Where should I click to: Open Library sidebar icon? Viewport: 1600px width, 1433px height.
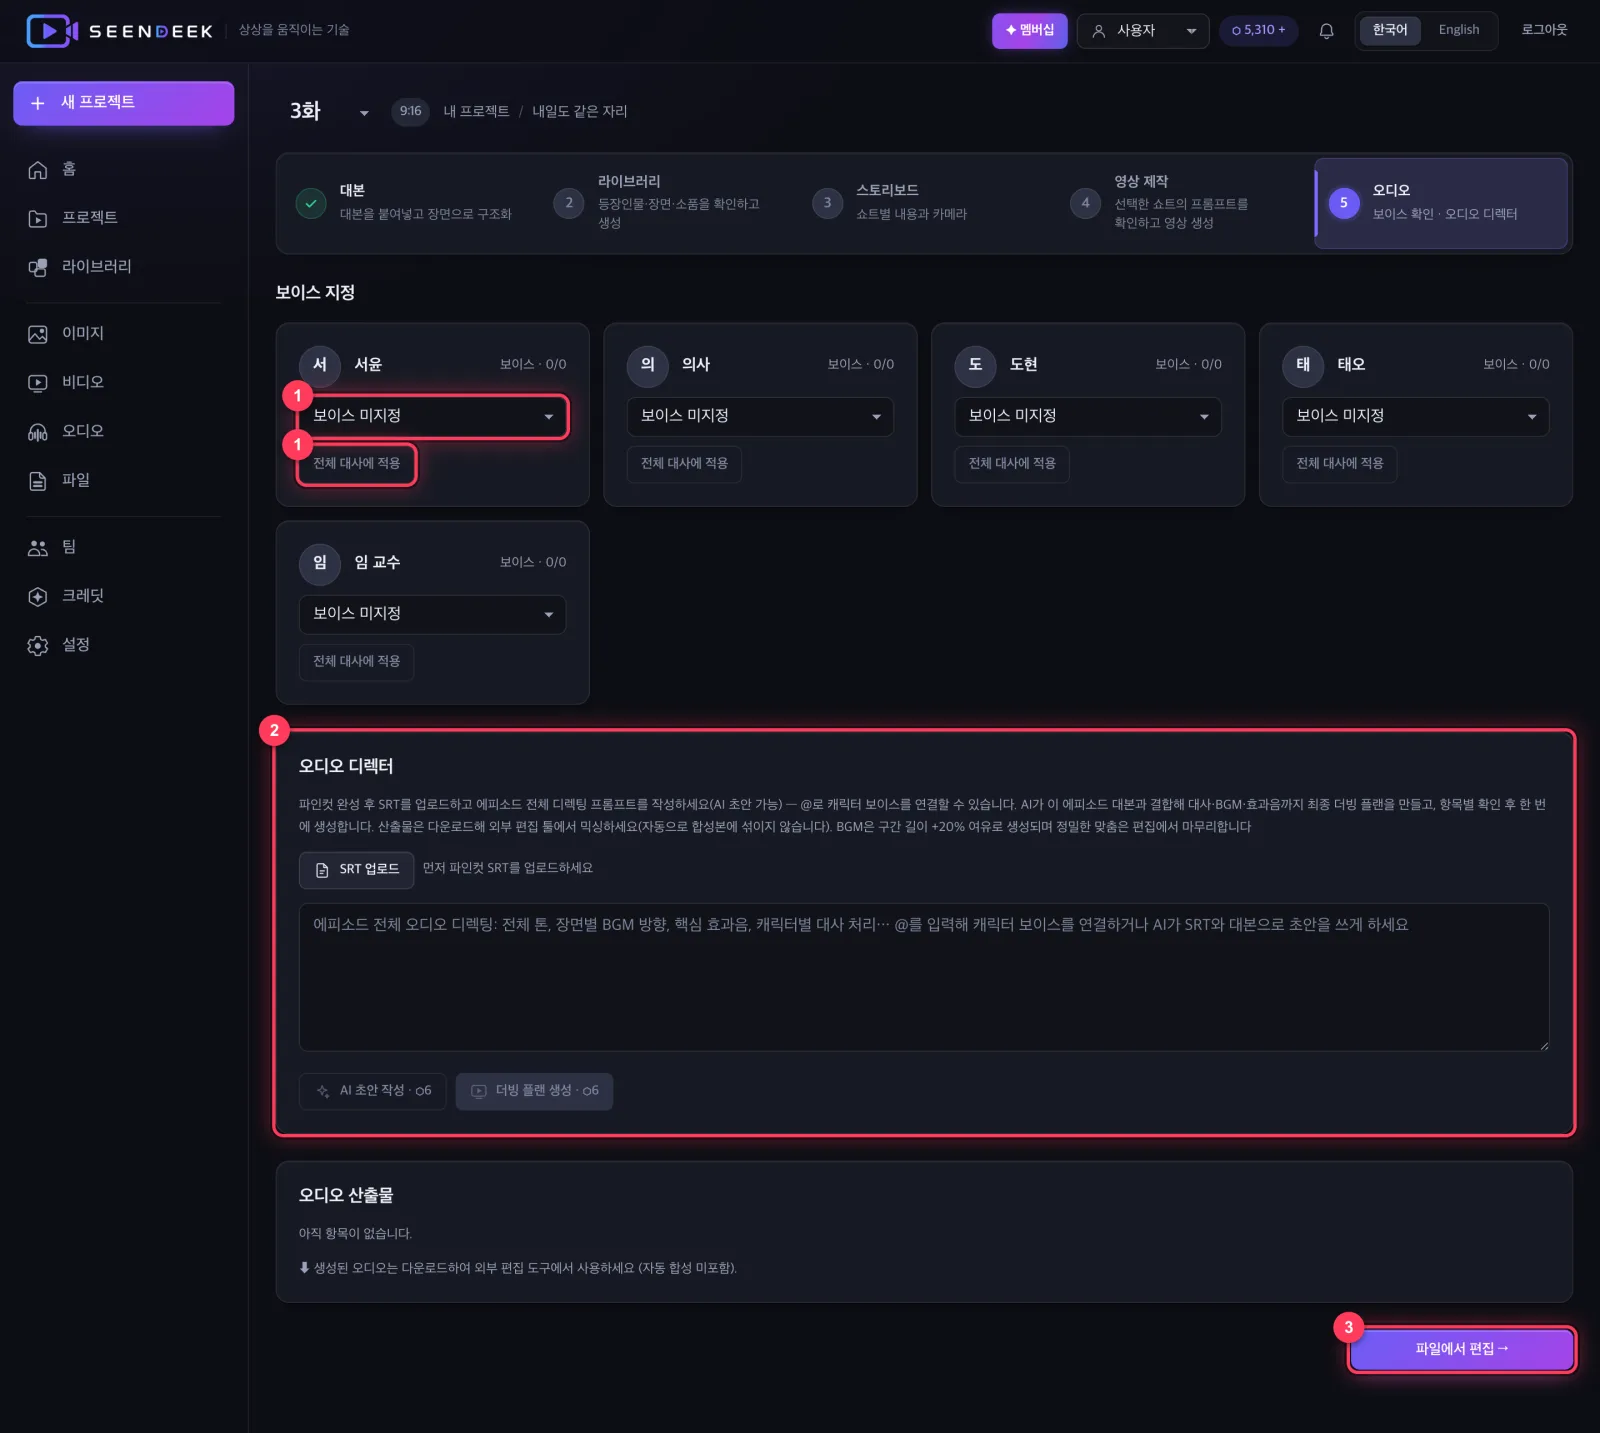pos(38,267)
